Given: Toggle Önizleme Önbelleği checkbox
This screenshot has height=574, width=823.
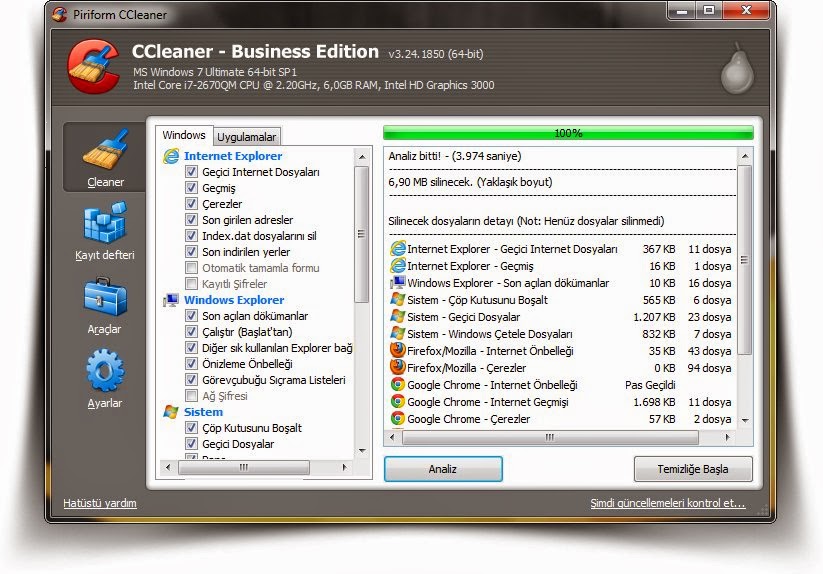Looking at the screenshot, I should click(x=192, y=364).
